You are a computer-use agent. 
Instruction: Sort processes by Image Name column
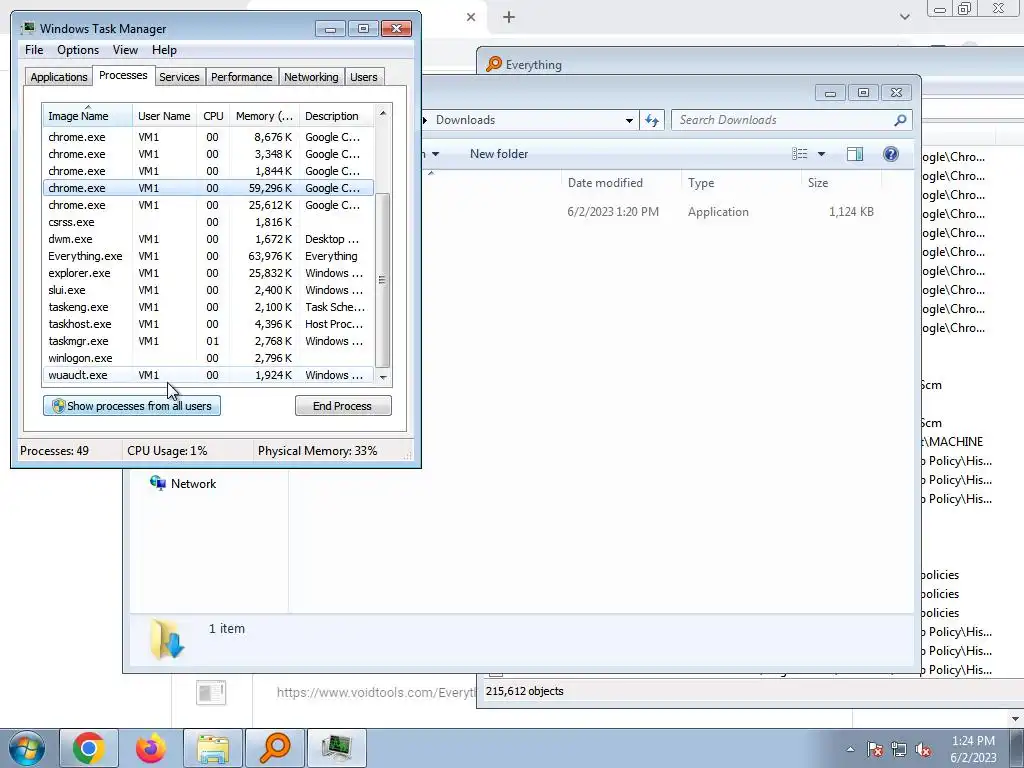(x=88, y=116)
